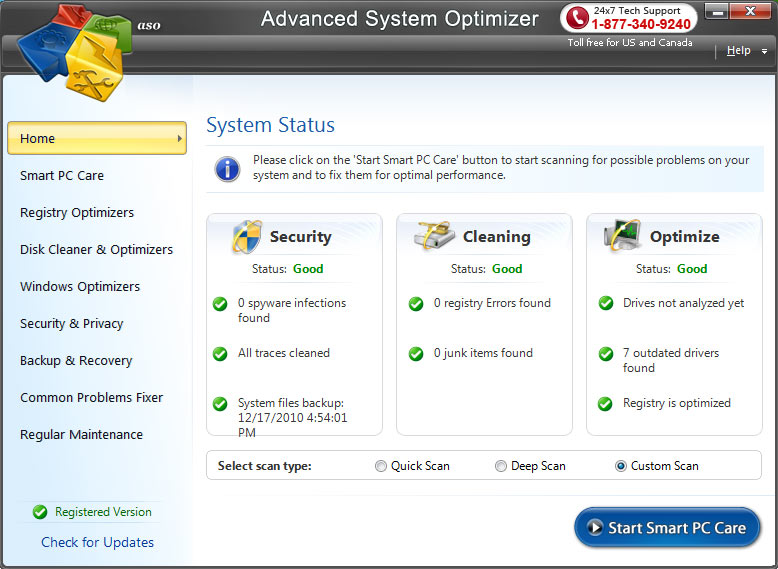Minimize the application window

coord(716,11)
